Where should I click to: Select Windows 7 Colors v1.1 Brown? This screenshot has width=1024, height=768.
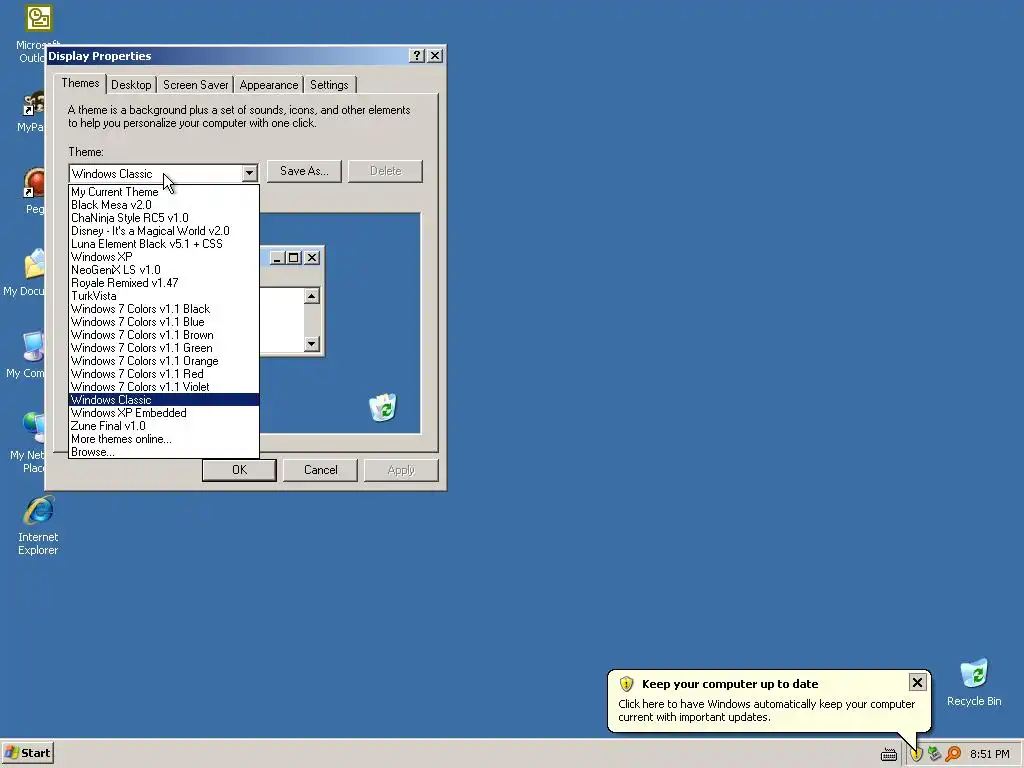pyautogui.click(x=164, y=335)
